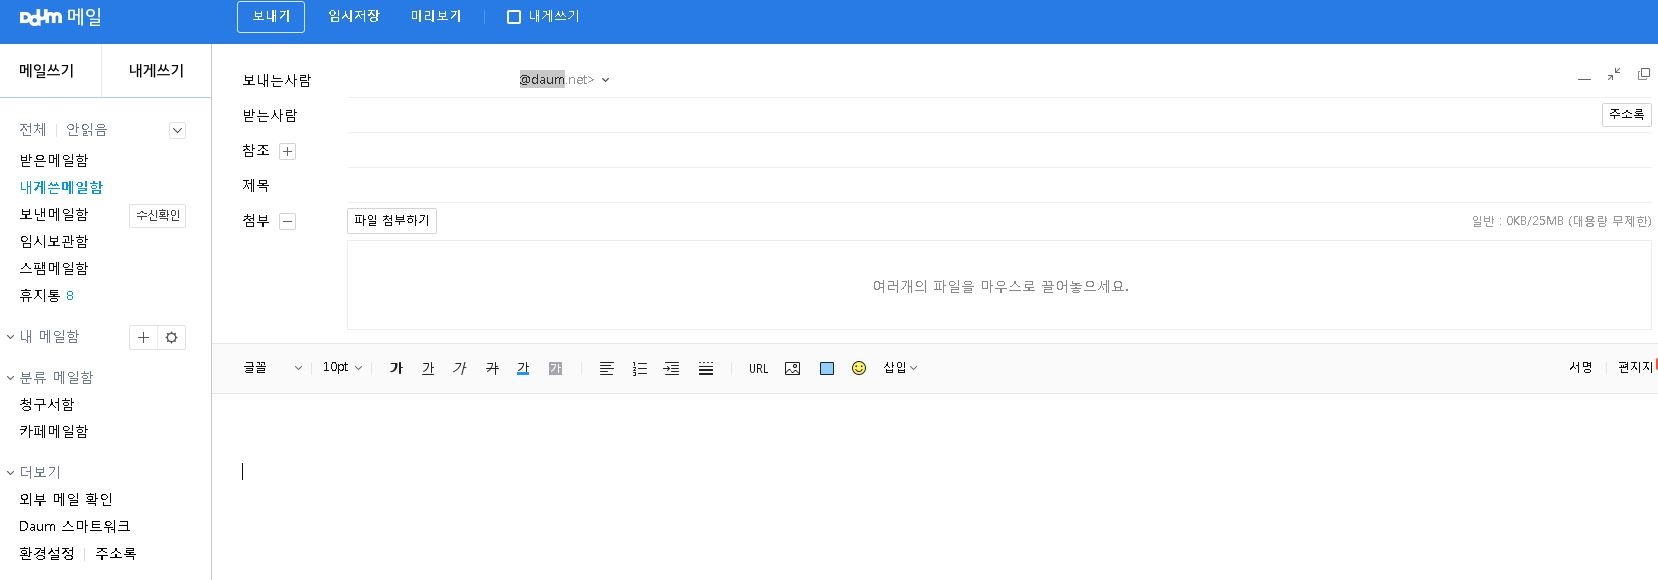Open 외부 메일 확인
This screenshot has width=1658, height=580.
pyautogui.click(x=66, y=499)
